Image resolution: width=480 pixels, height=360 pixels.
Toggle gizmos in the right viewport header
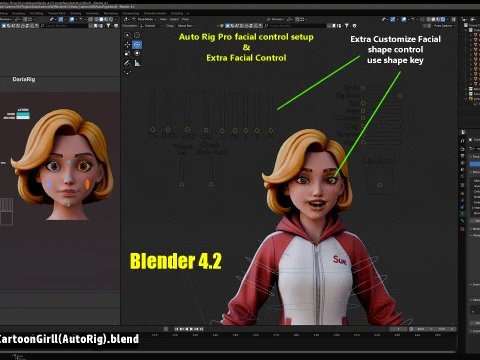(393, 20)
